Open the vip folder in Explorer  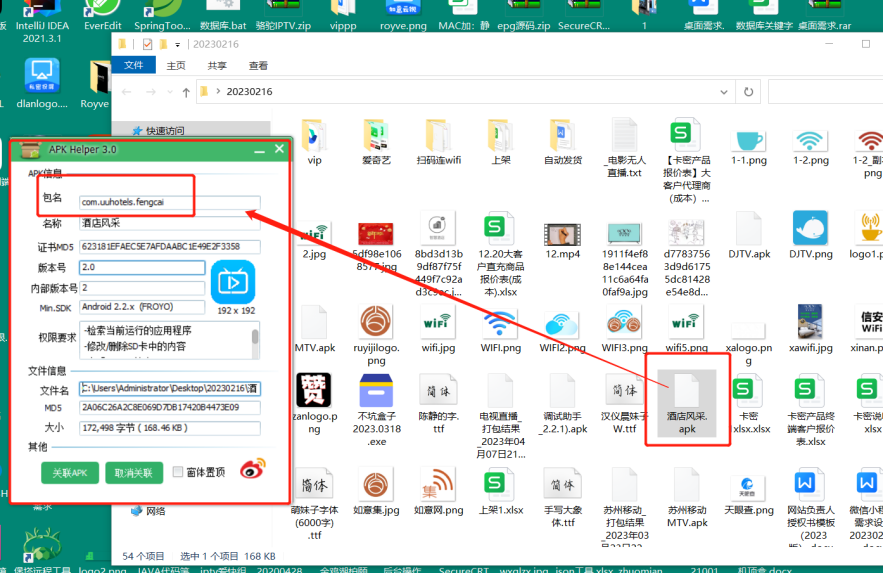(x=314, y=143)
